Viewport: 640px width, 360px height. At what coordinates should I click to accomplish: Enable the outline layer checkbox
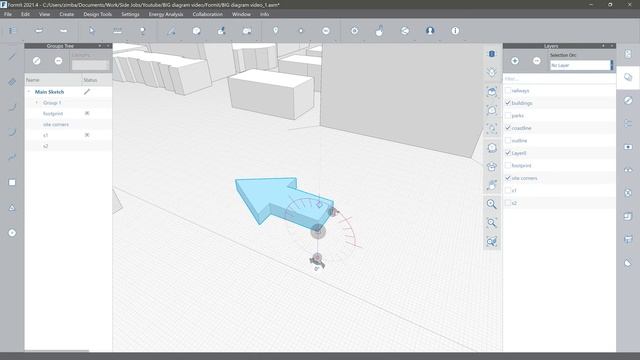[508, 140]
